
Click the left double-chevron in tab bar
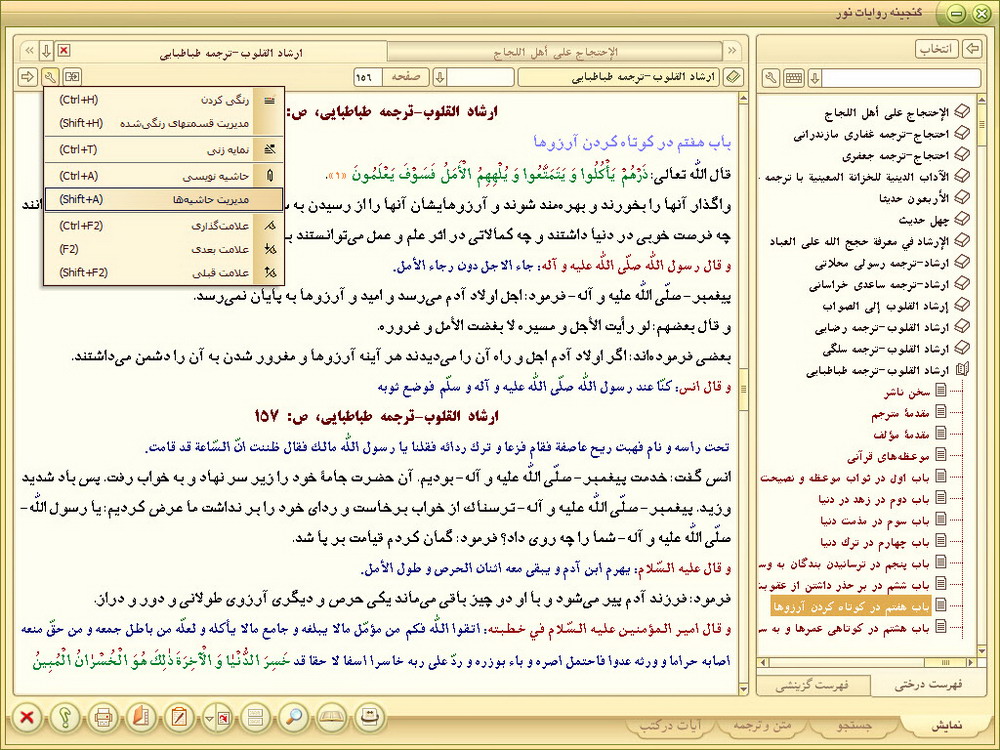(29, 50)
